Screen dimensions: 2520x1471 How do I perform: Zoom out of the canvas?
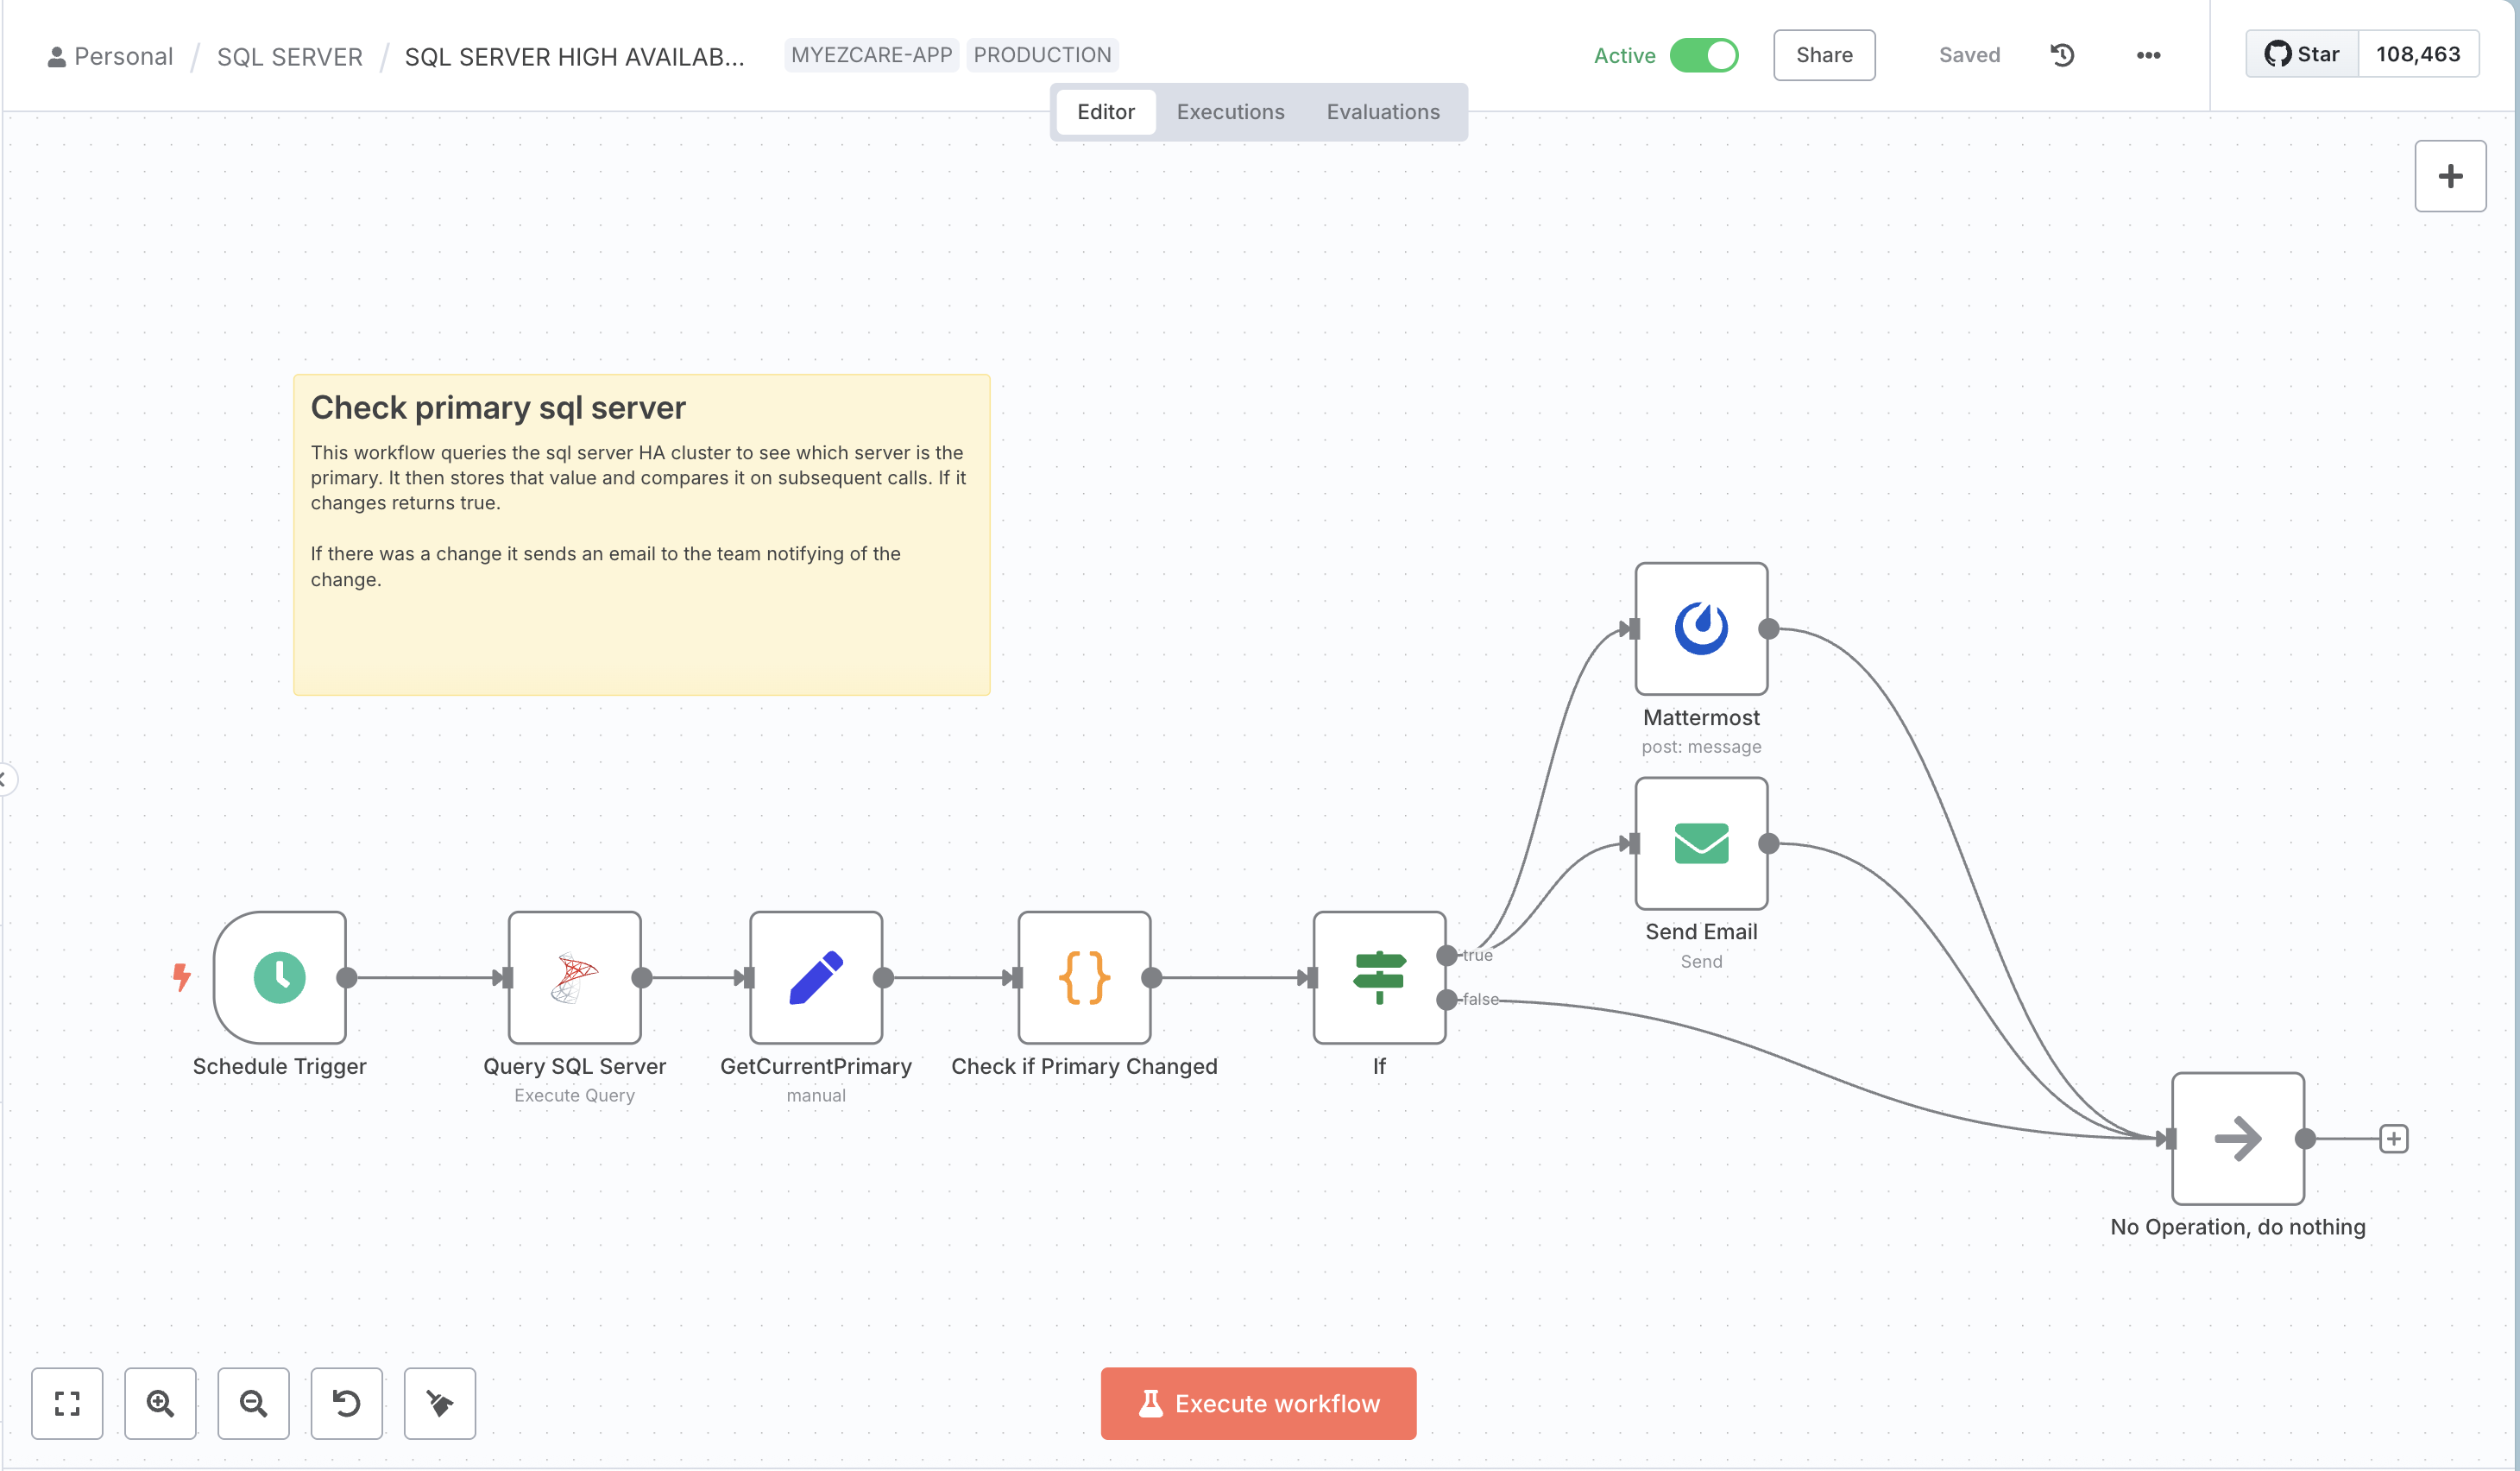[x=253, y=1404]
